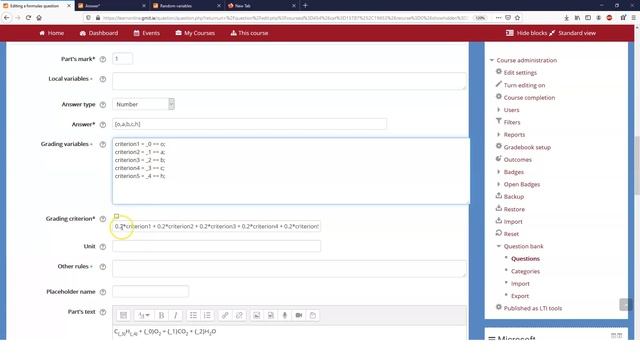640x360 pixels.
Task: Open Questions under Question bank
Action: (525, 259)
